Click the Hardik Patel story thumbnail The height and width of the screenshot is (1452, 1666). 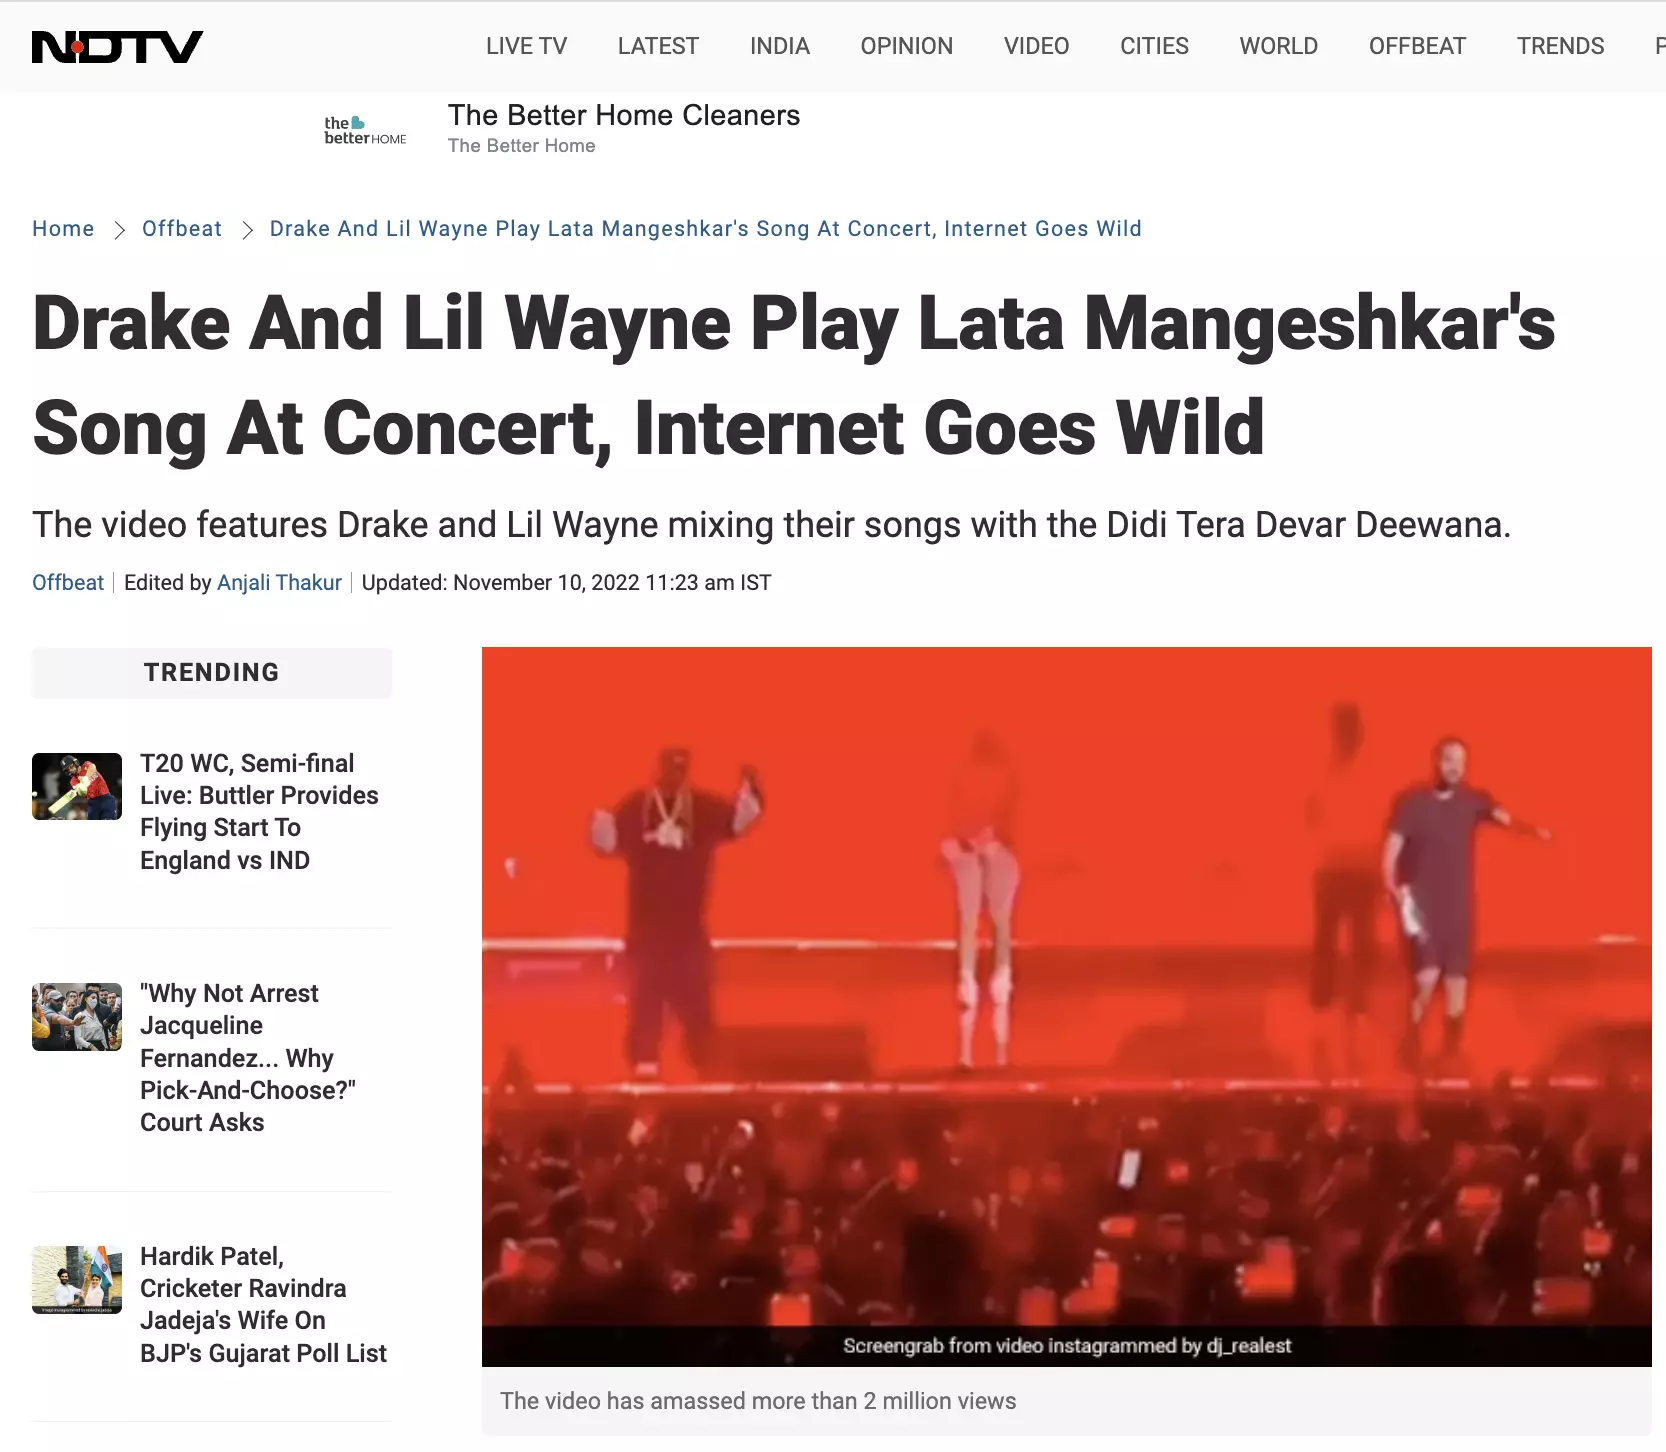pos(77,1280)
